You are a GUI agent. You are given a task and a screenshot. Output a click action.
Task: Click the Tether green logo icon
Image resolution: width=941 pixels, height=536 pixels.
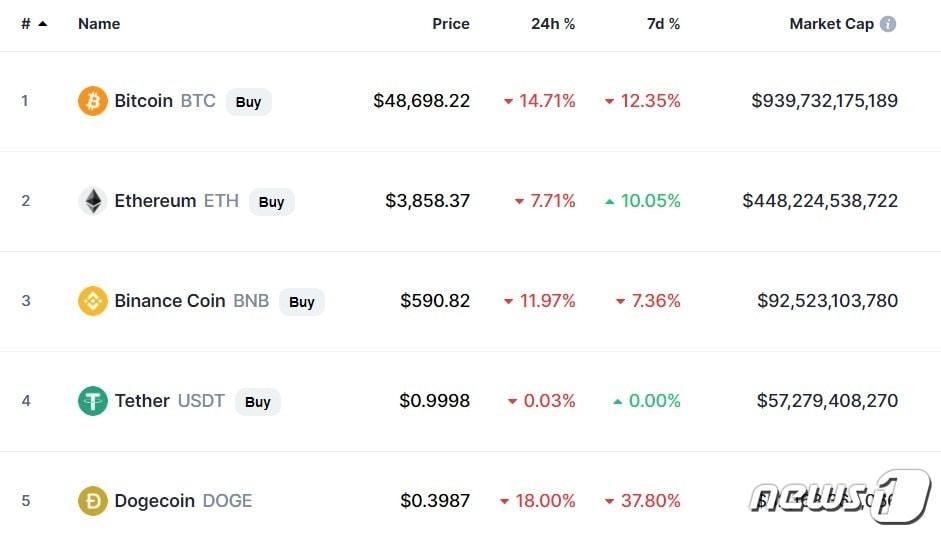(x=92, y=401)
